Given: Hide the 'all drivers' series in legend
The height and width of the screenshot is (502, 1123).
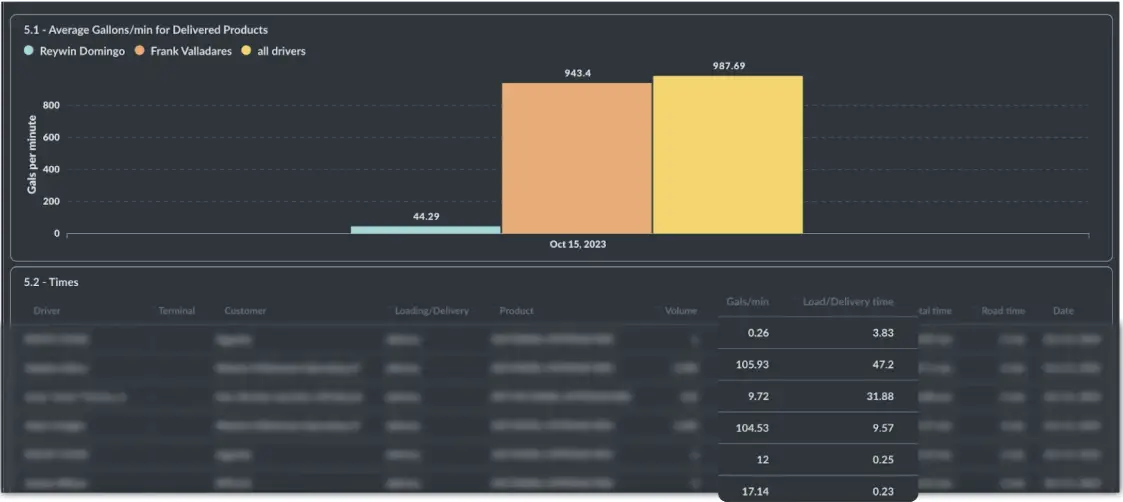Looking at the screenshot, I should (x=281, y=51).
